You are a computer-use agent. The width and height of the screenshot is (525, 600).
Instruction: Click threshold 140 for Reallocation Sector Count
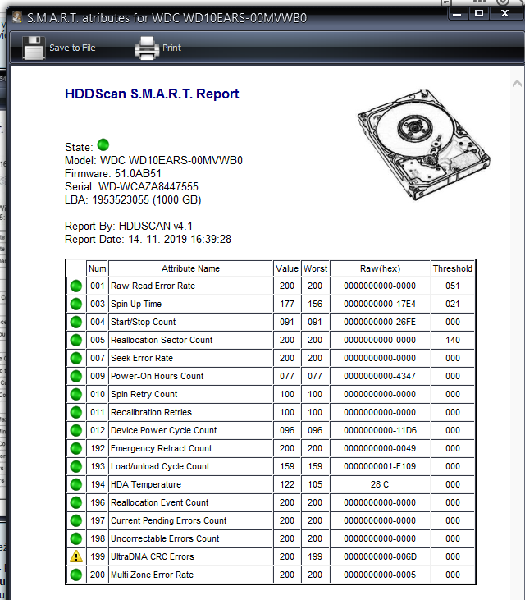(x=452, y=340)
